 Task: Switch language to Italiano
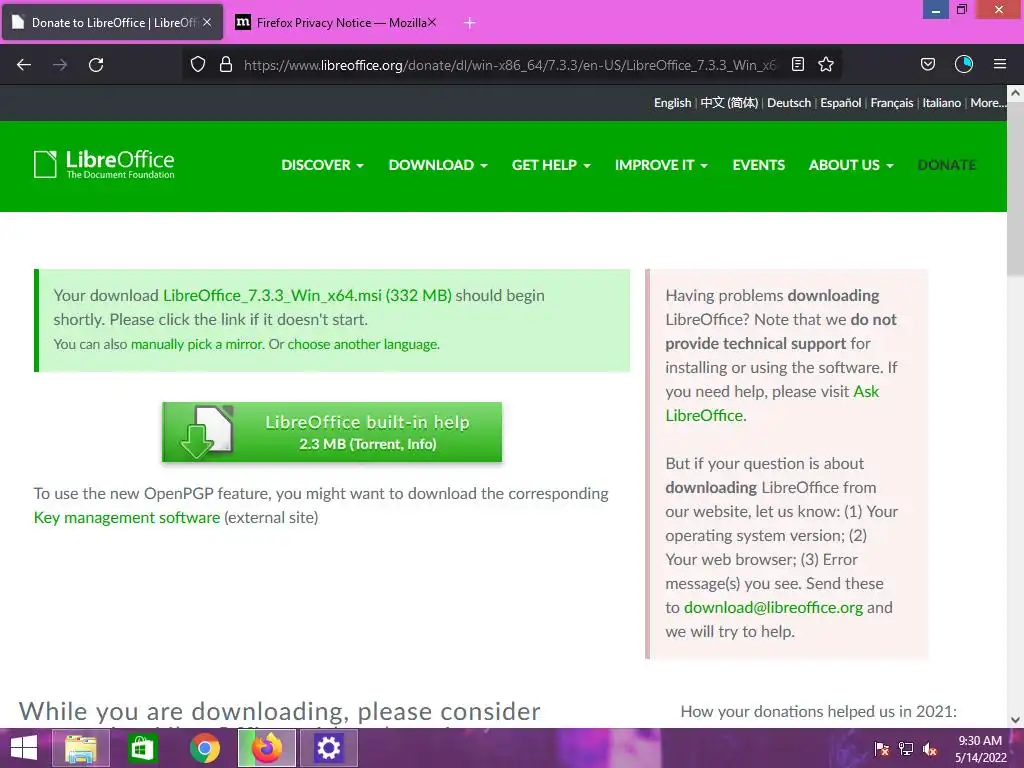(x=941, y=103)
